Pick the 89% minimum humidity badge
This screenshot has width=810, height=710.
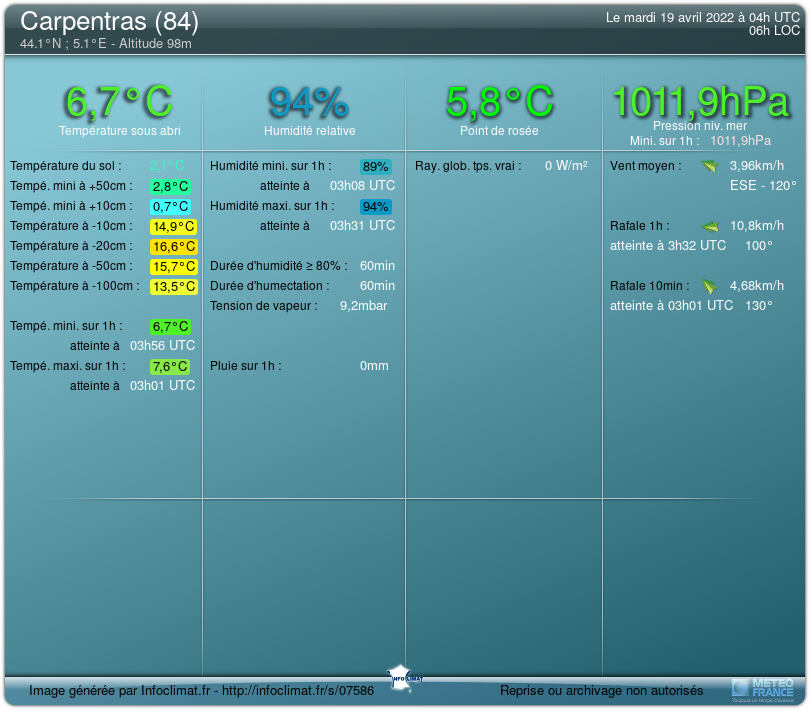[x=376, y=166]
